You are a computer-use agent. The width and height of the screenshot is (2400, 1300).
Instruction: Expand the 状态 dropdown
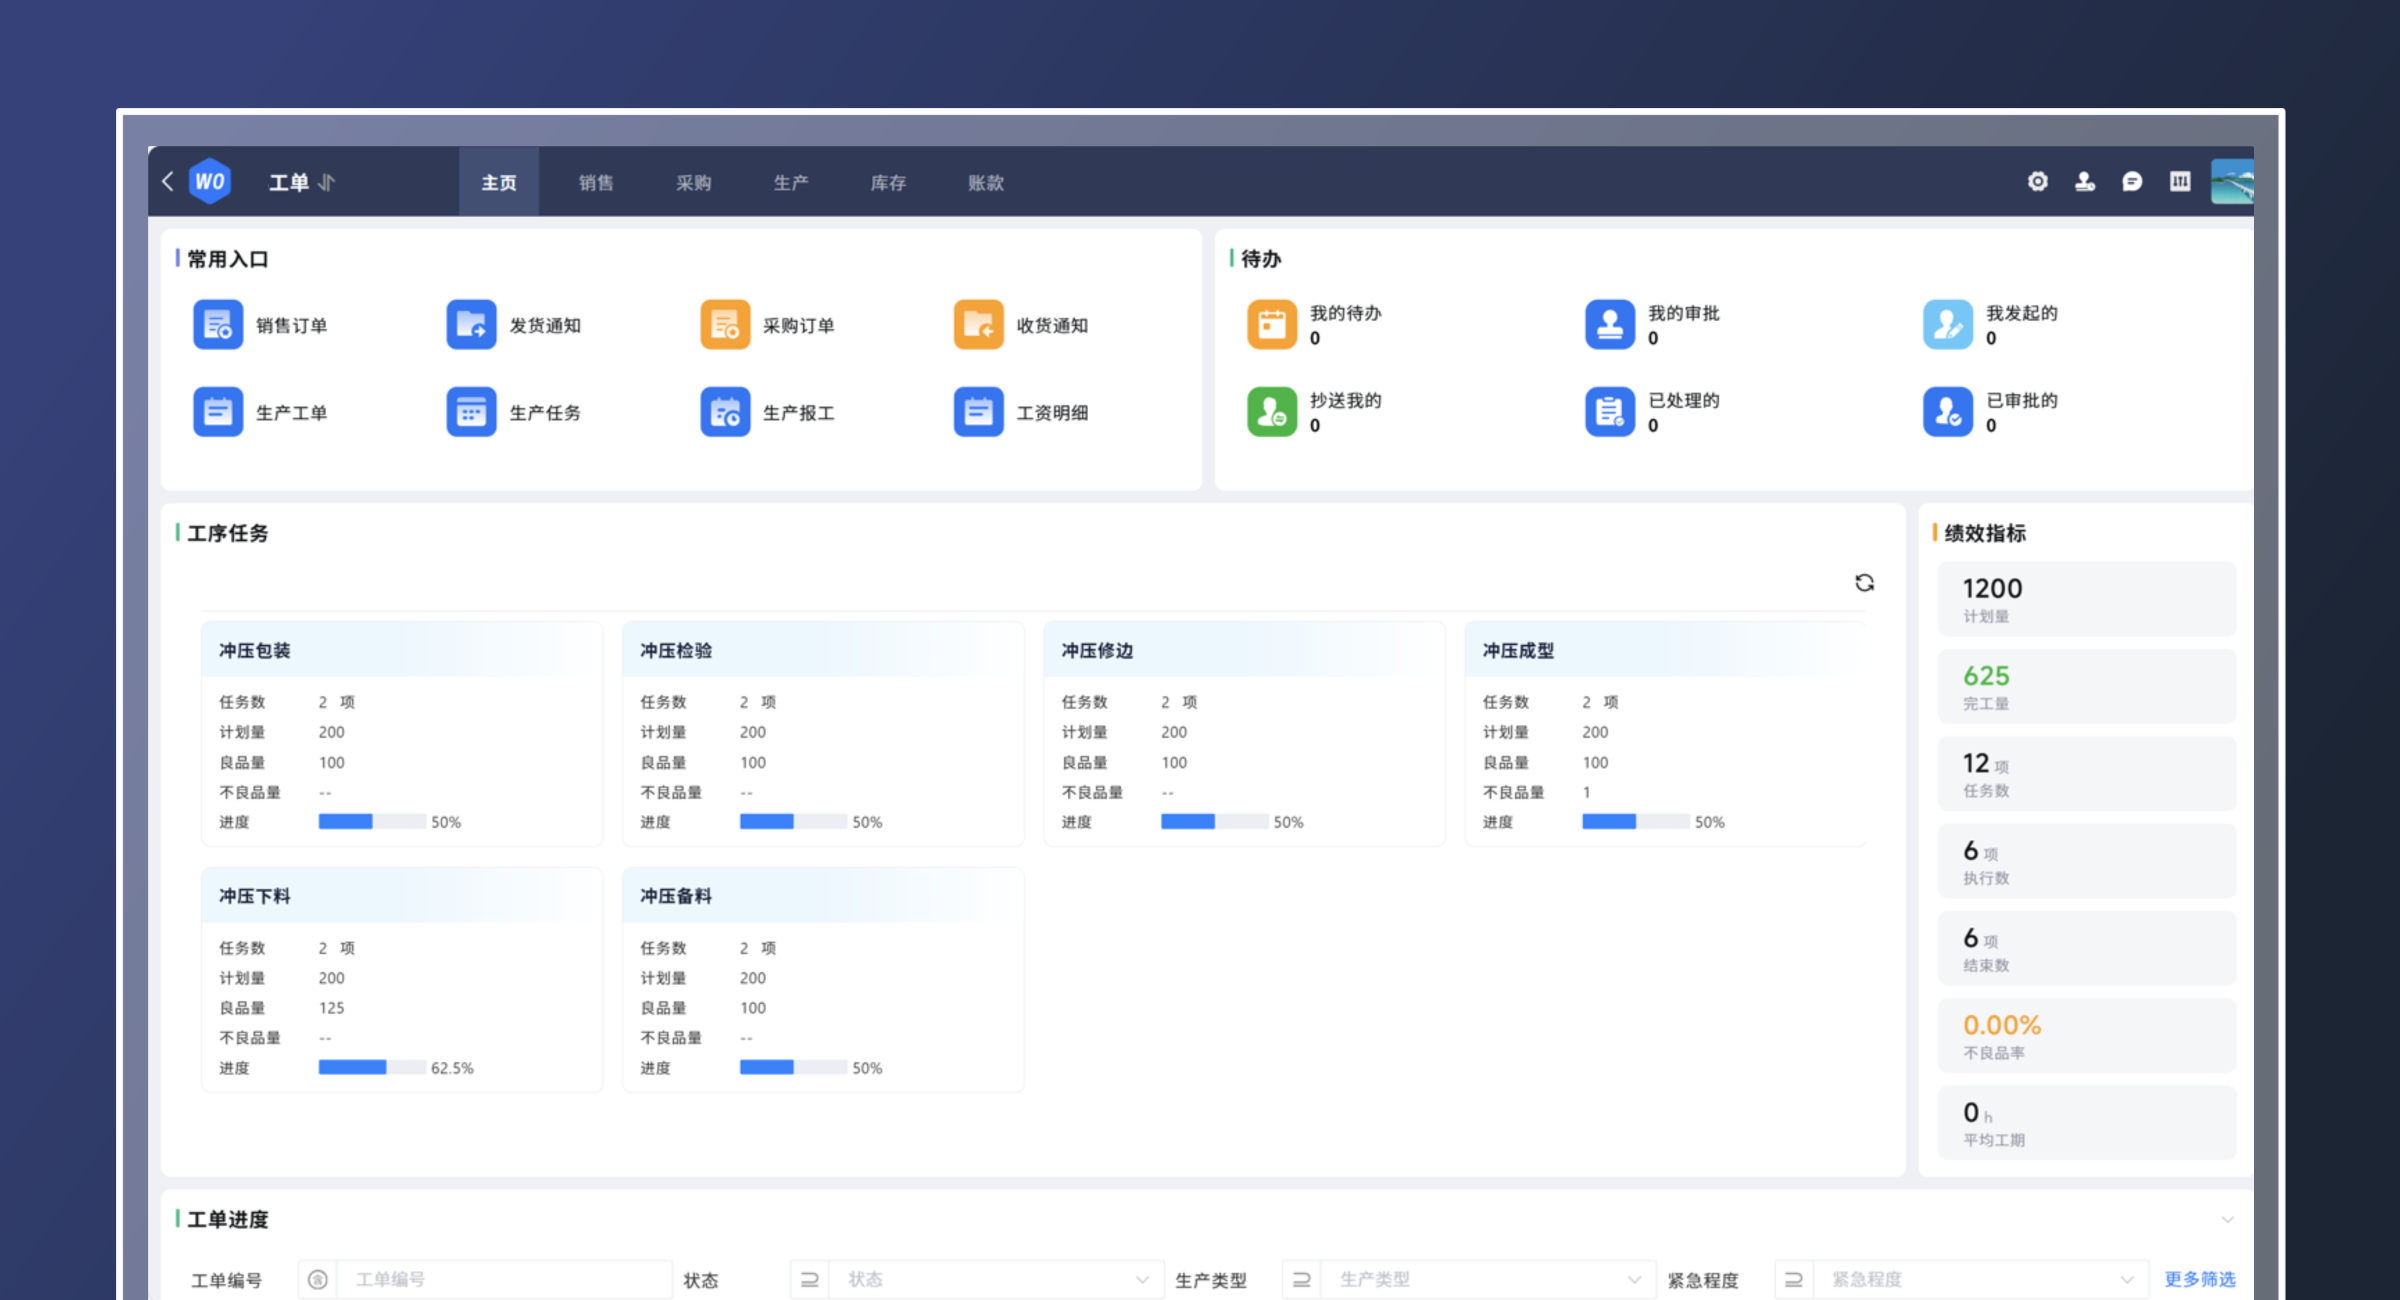coord(1141,1279)
